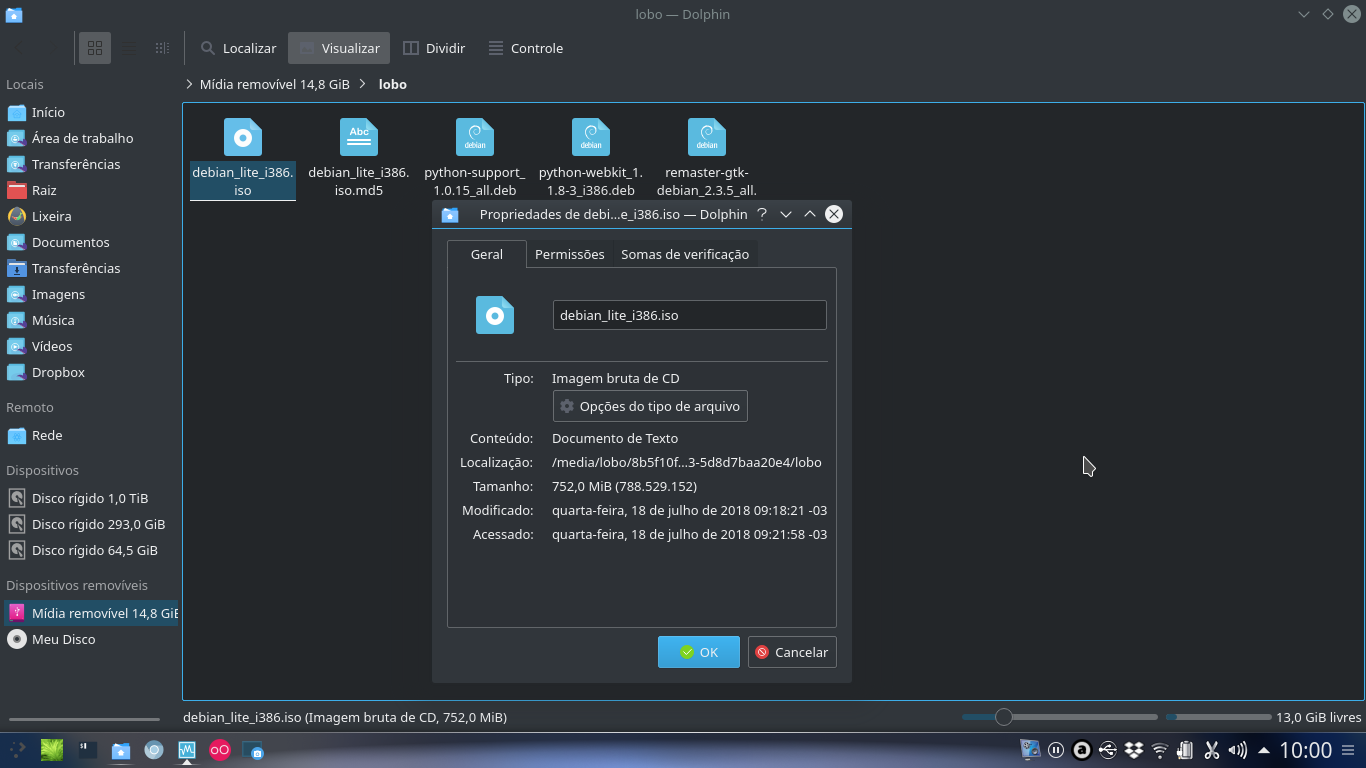Expand the properties dialog dropdown arrow
The width and height of the screenshot is (1366, 768).
click(786, 213)
